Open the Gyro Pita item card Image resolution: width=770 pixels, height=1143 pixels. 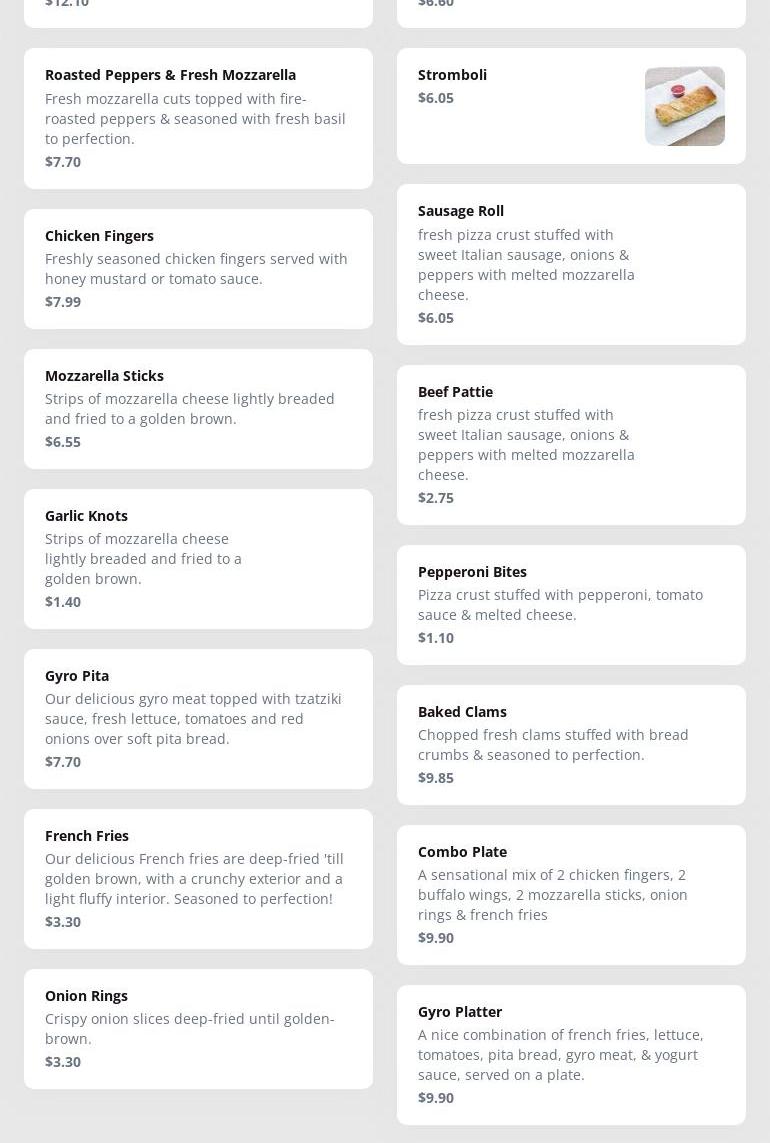(x=198, y=718)
